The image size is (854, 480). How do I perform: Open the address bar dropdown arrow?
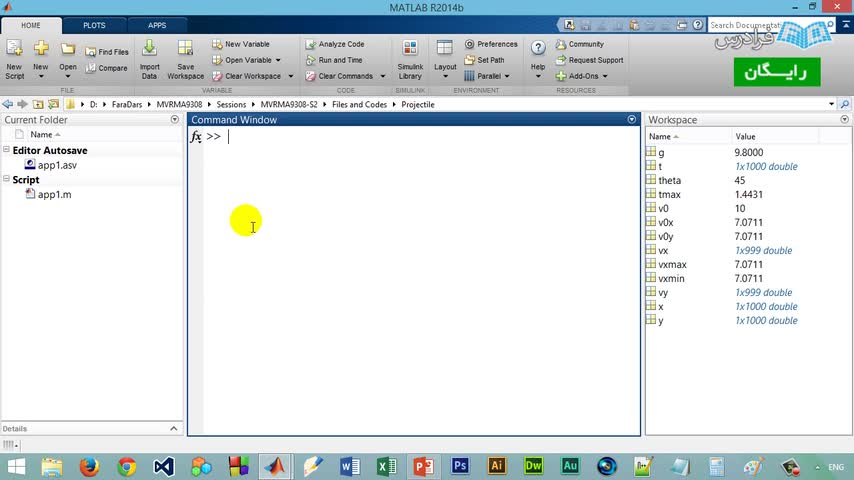pyautogui.click(x=831, y=104)
